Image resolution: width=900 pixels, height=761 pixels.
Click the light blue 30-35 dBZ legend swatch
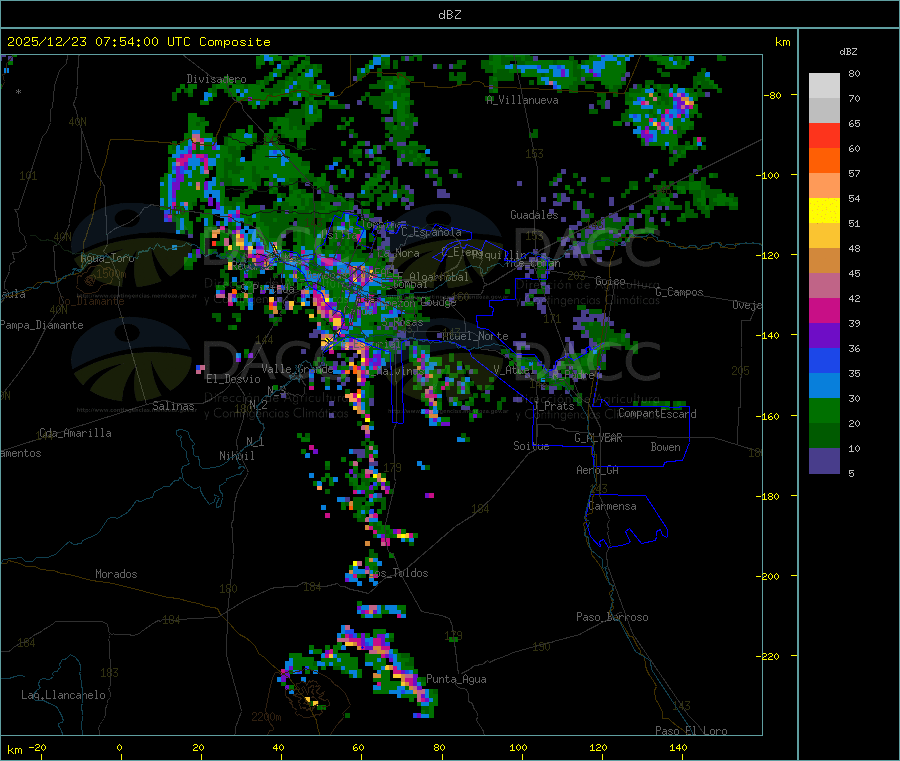(x=824, y=386)
